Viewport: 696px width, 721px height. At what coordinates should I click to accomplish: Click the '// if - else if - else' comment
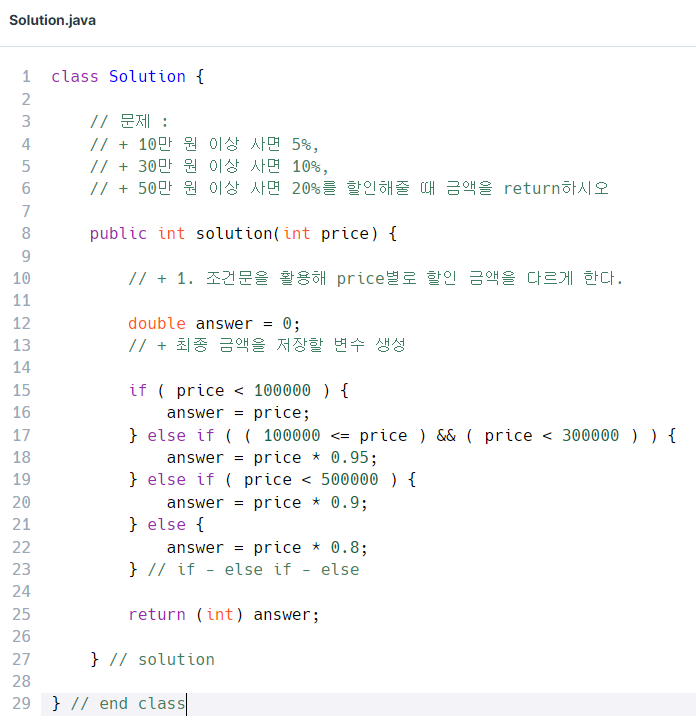[x=253, y=569]
